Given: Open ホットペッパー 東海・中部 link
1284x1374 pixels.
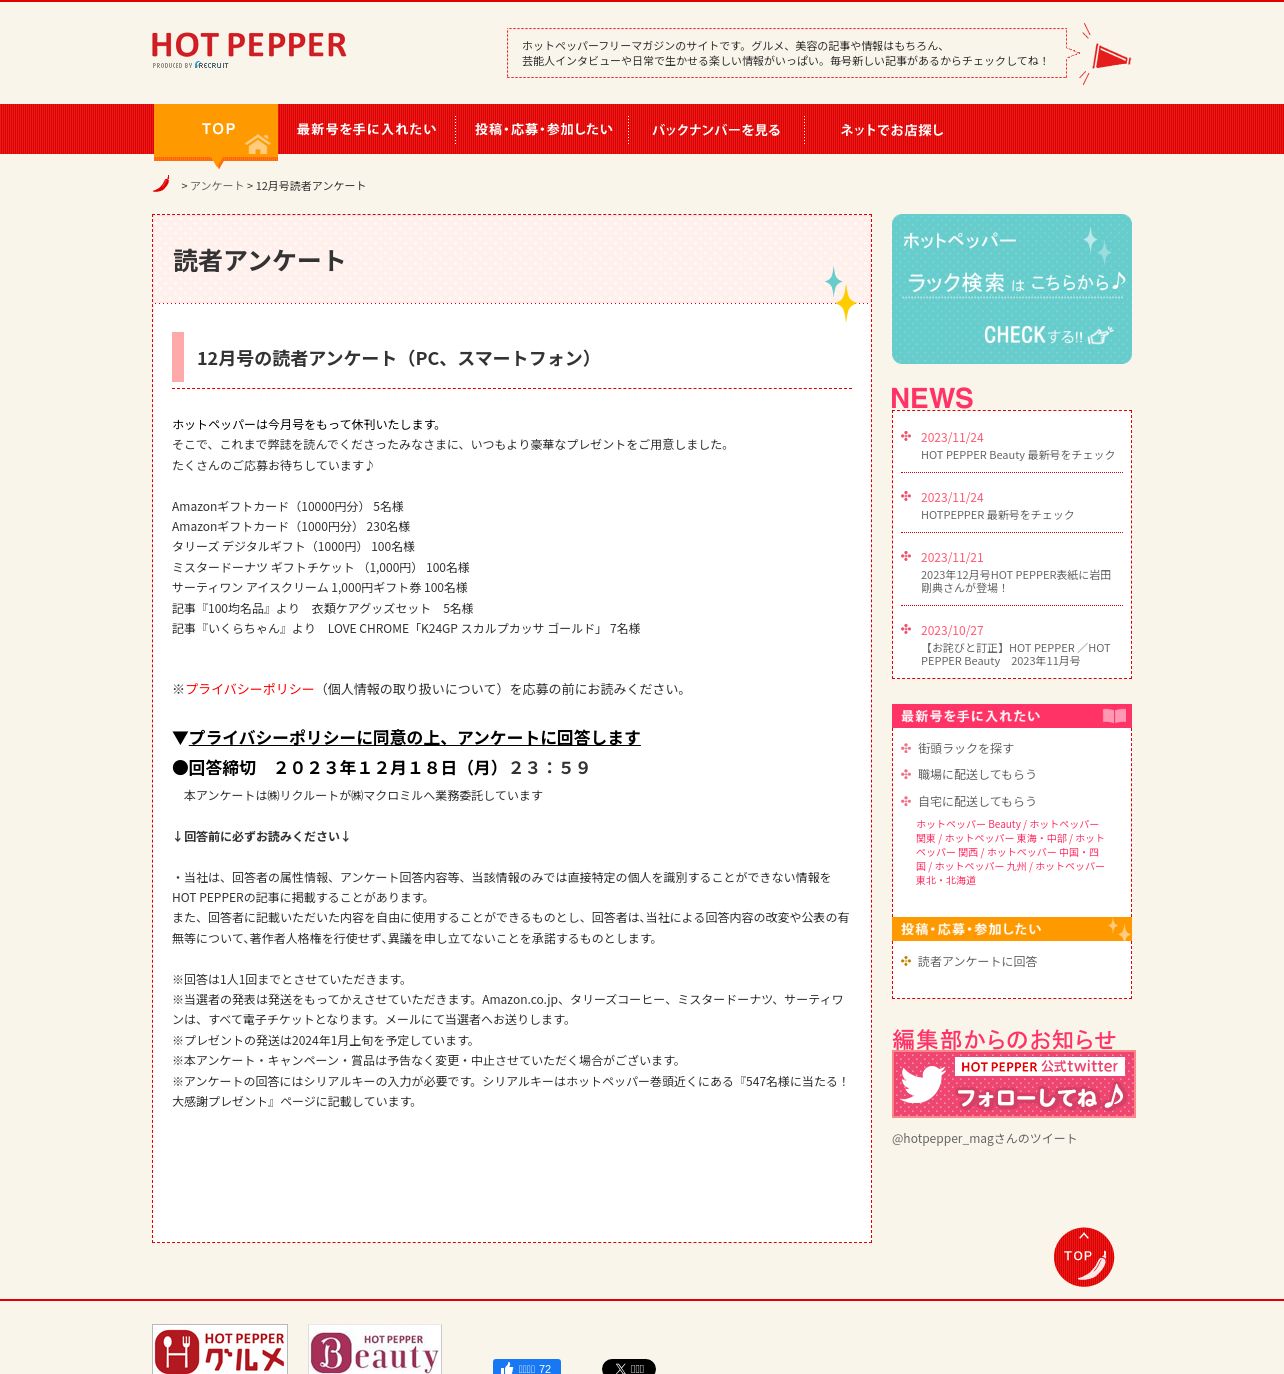Looking at the screenshot, I should click(x=1005, y=839).
